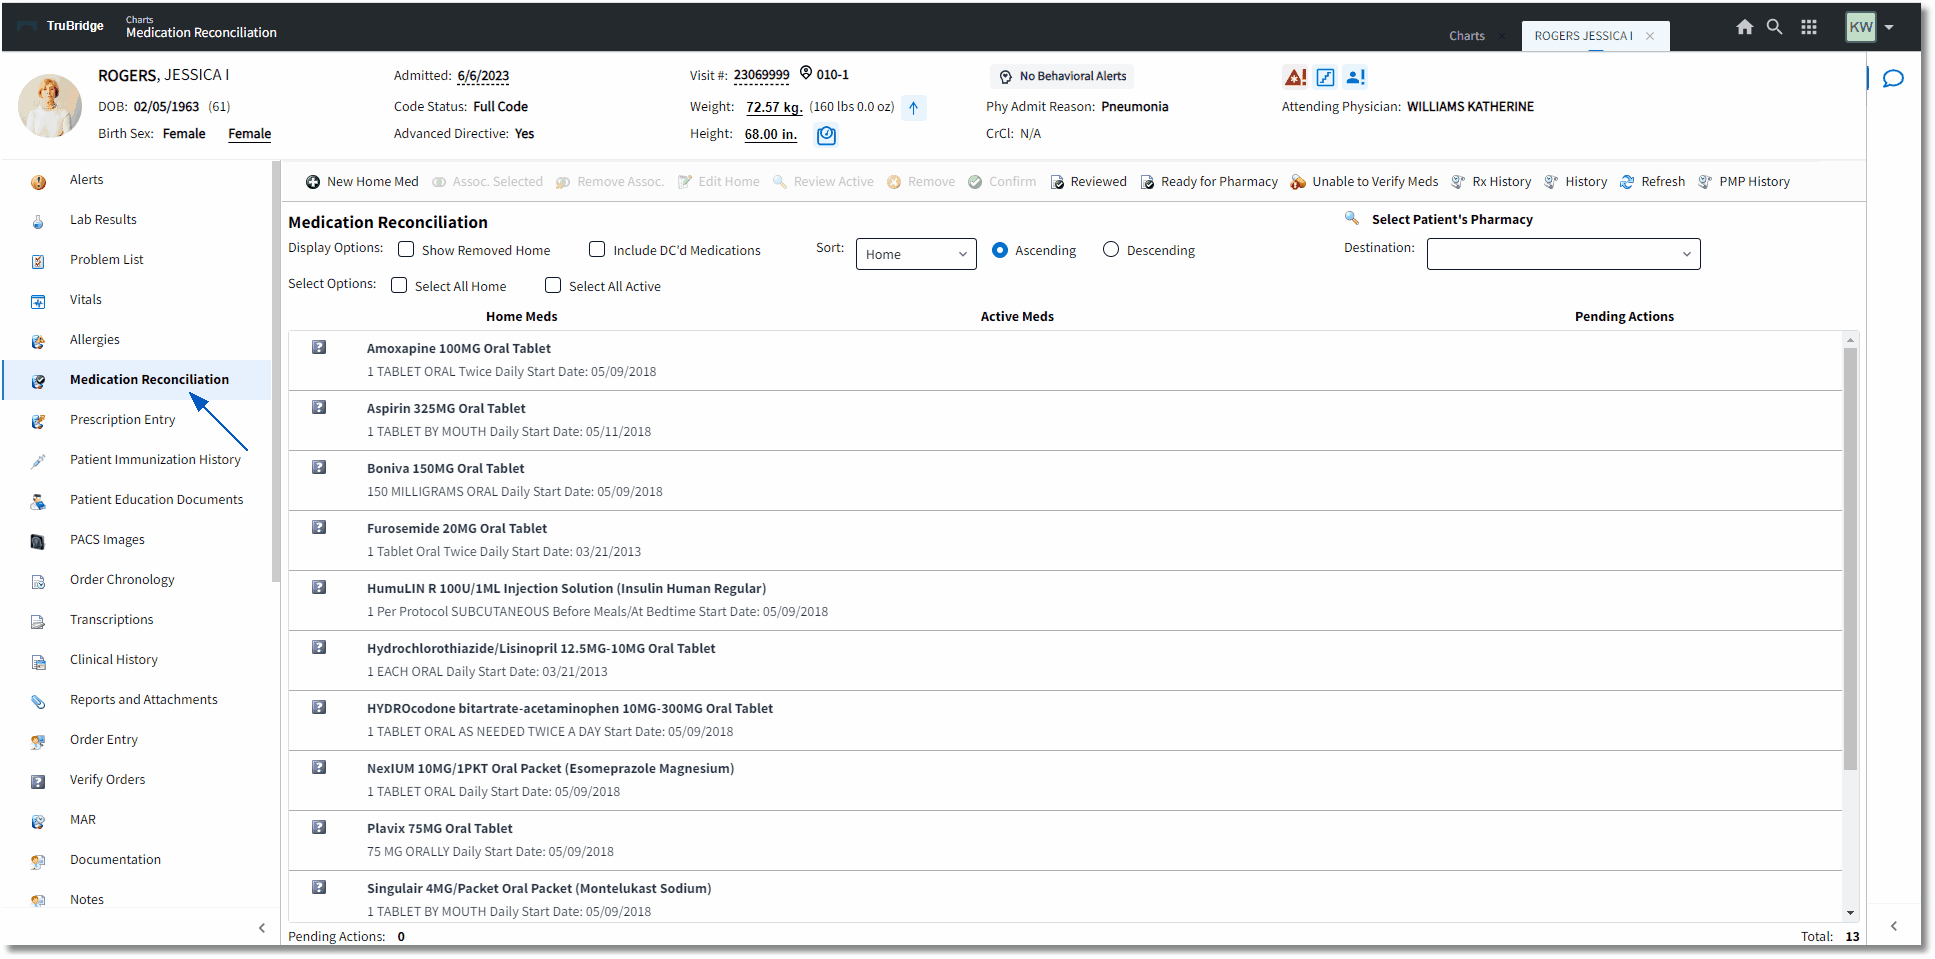Open the red alert triangle patient icon

[x=1295, y=77]
